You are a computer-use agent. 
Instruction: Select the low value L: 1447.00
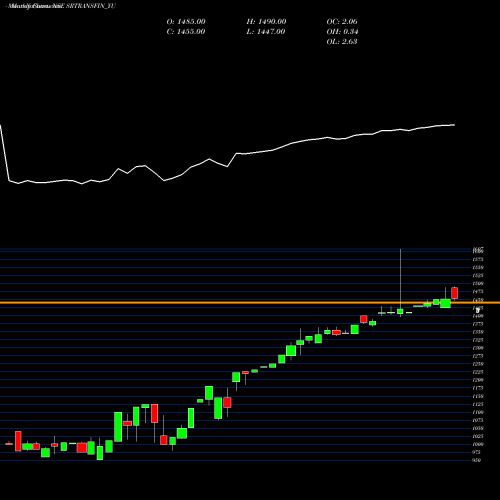(266, 32)
